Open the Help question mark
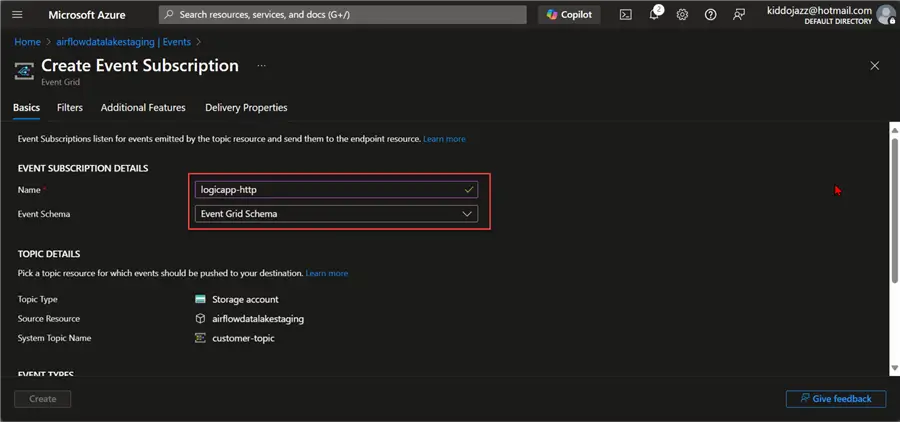Image resolution: width=900 pixels, height=422 pixels. coord(711,15)
